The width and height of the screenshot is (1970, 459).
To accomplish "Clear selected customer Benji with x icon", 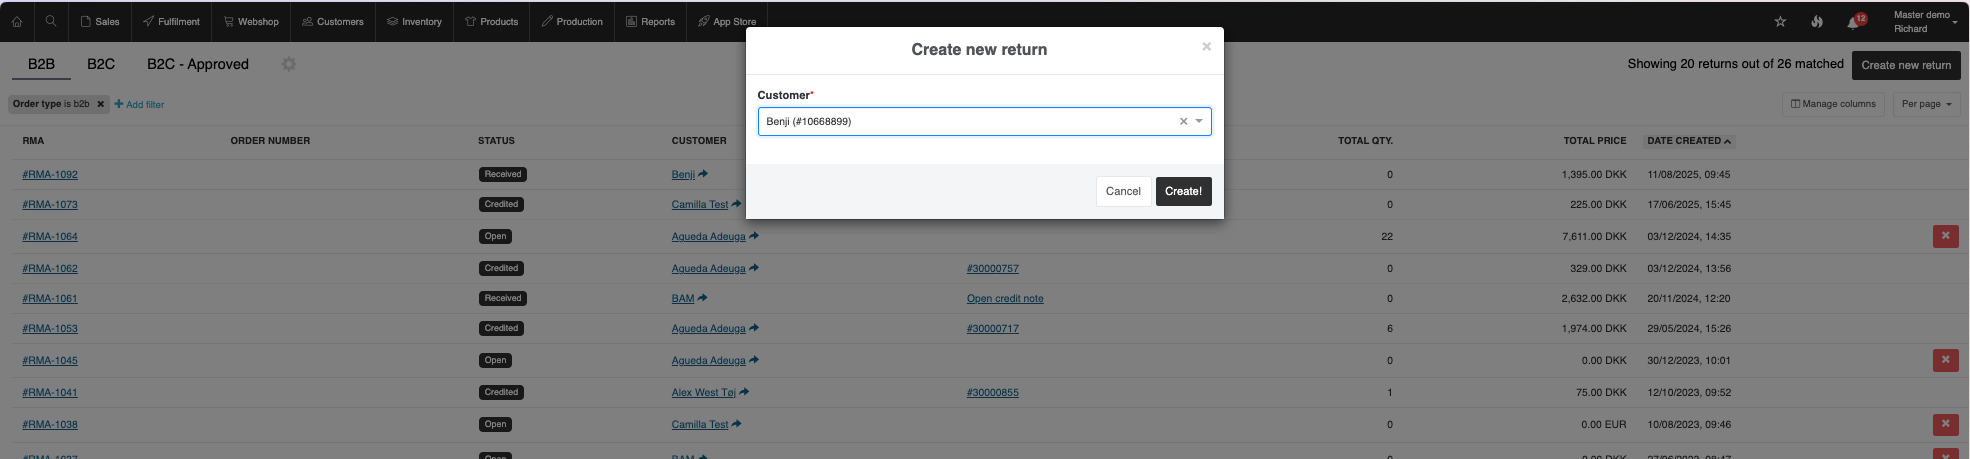I will pos(1183,122).
